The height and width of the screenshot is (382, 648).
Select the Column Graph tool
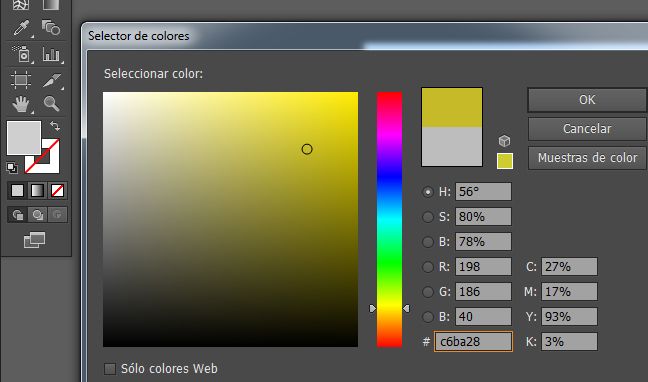click(51, 54)
